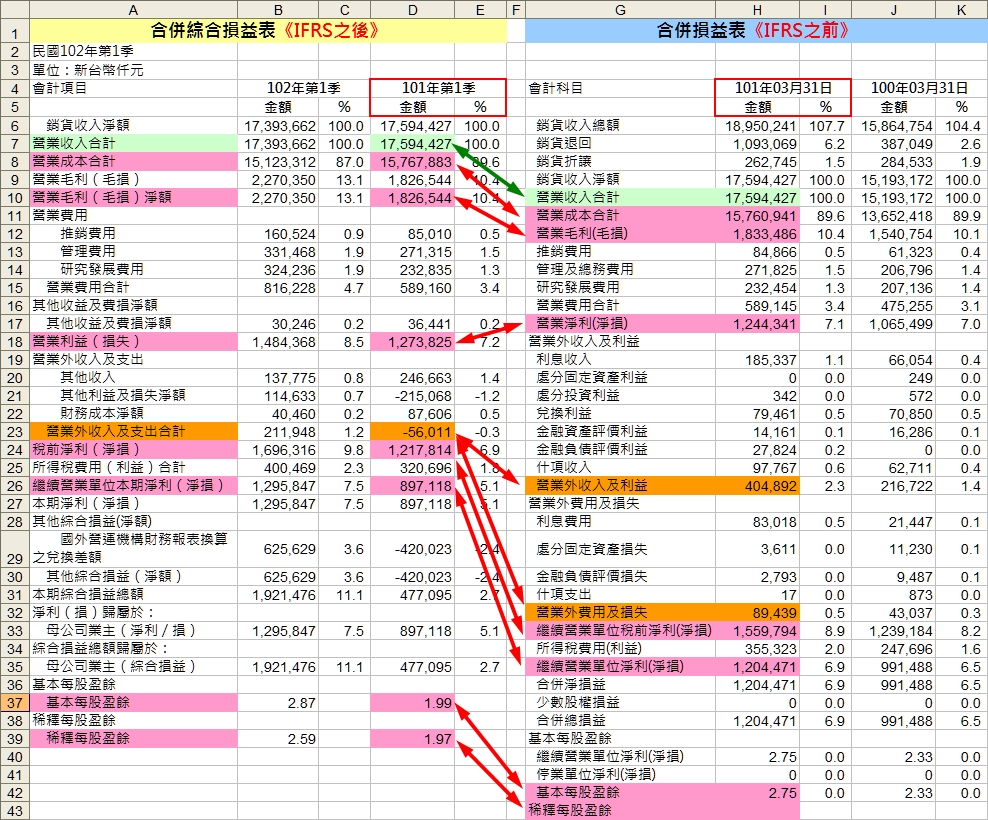This screenshot has height=820, width=988.
Task: Click cell 停業單位淨利(淨損)
Action: click(x=620, y=775)
